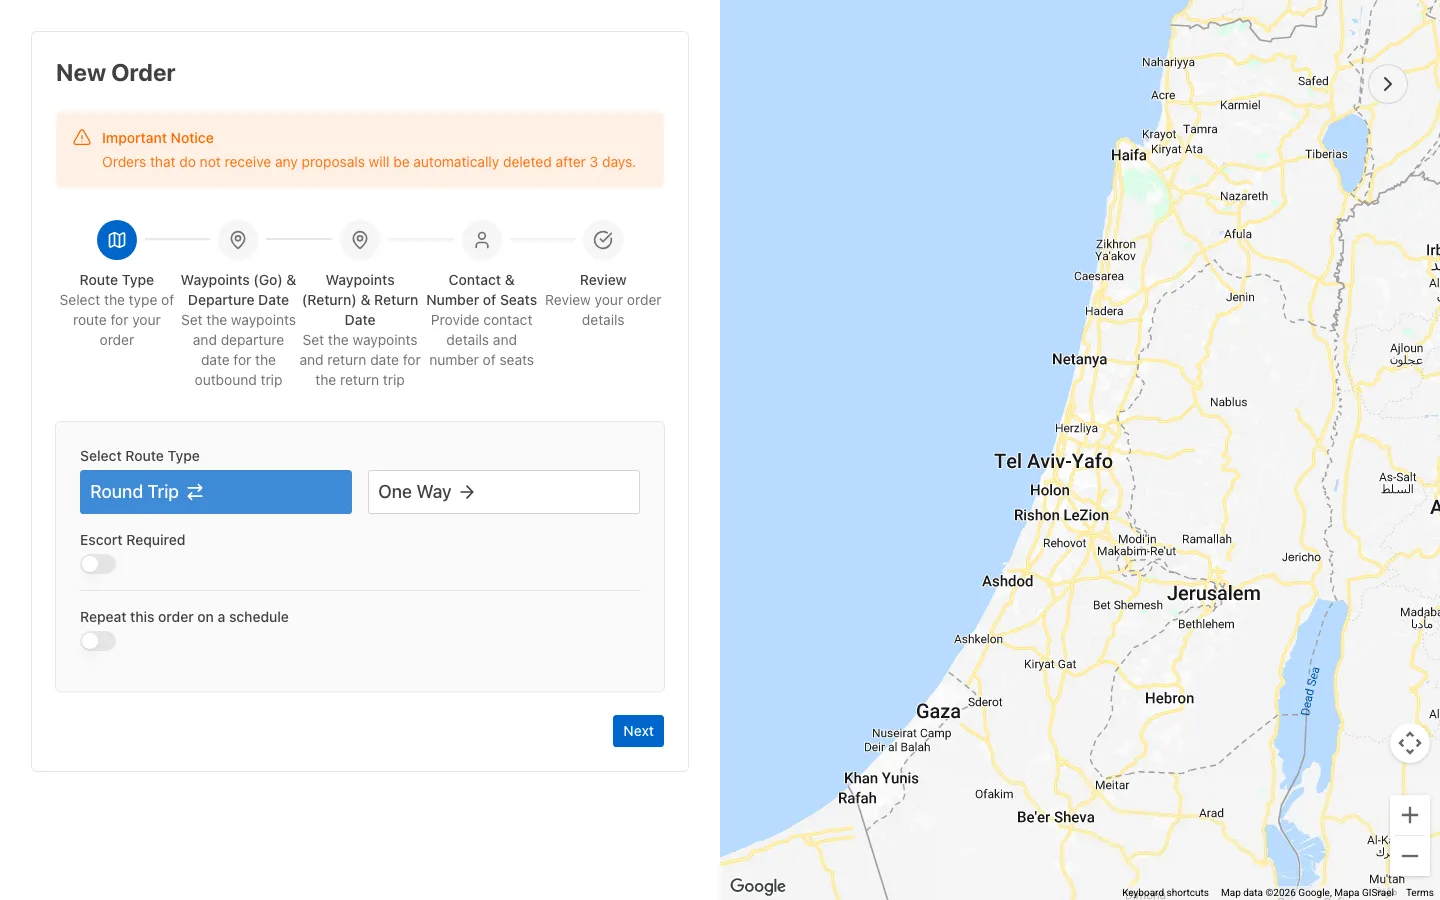1440x900 pixels.
Task: Click the Review step label
Action: click(x=603, y=280)
